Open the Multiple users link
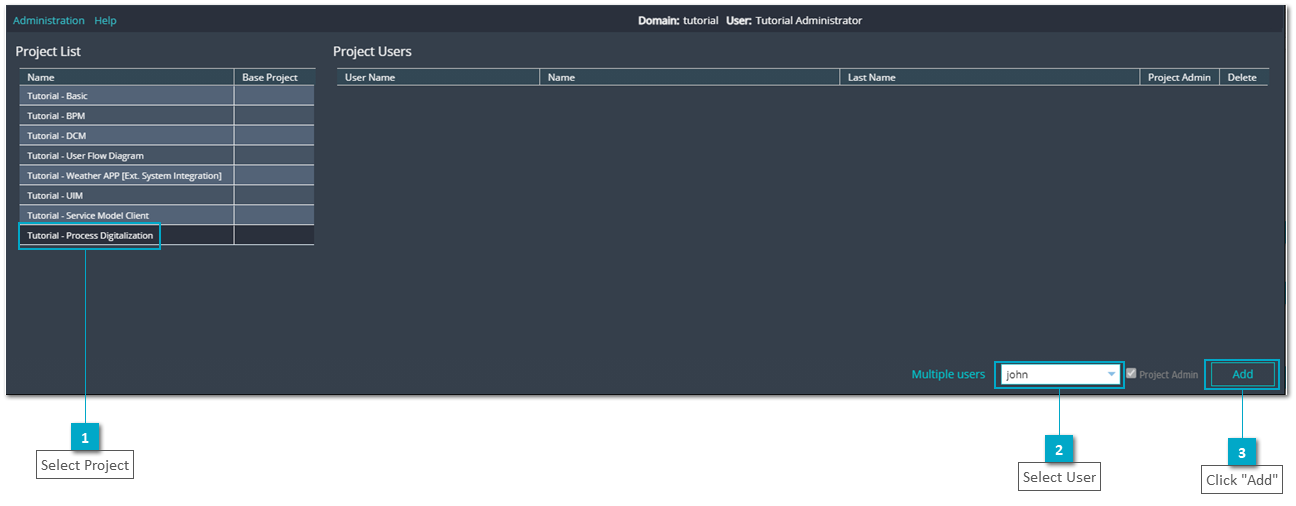This screenshot has width=1296, height=506. [948, 374]
